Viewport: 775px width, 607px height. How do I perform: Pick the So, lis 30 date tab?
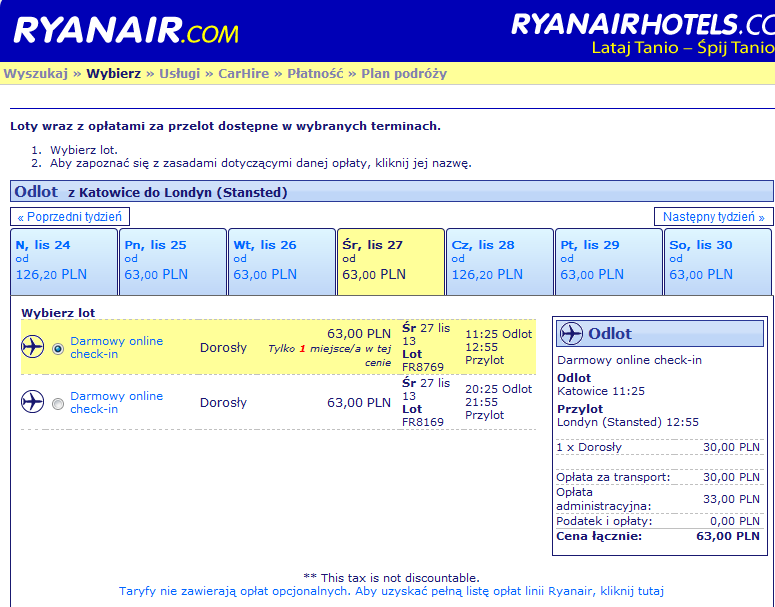click(x=718, y=261)
